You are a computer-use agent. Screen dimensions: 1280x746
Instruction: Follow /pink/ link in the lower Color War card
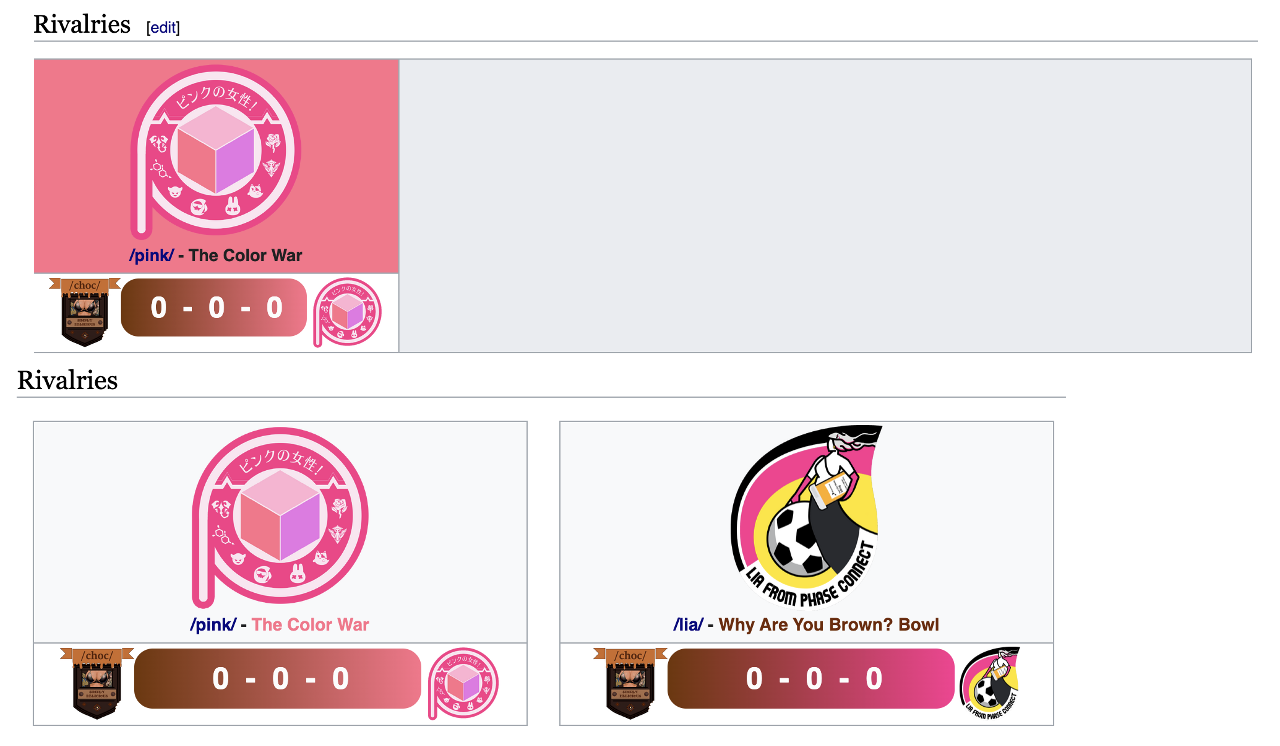[213, 625]
